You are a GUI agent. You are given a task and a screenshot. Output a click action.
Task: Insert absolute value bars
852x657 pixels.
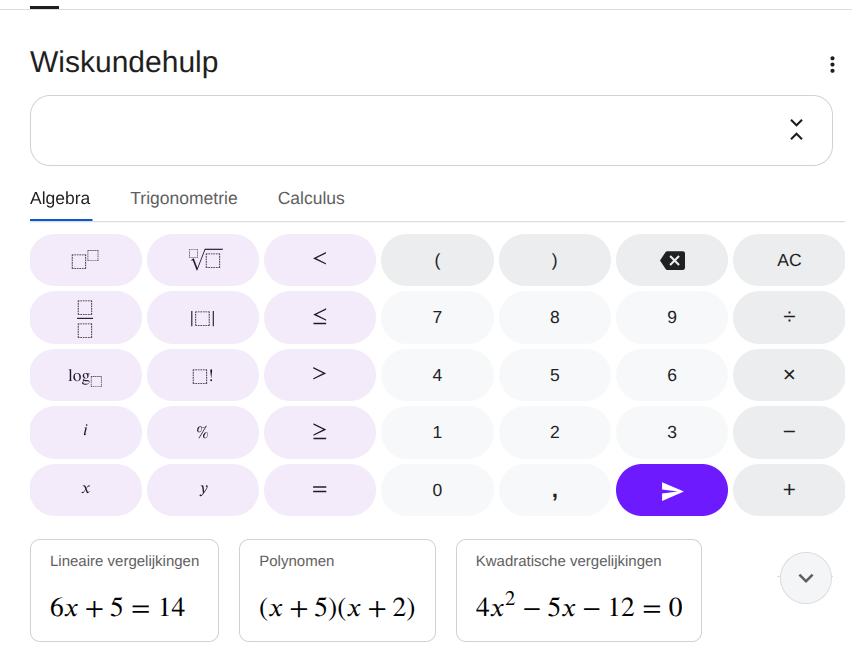tap(203, 317)
